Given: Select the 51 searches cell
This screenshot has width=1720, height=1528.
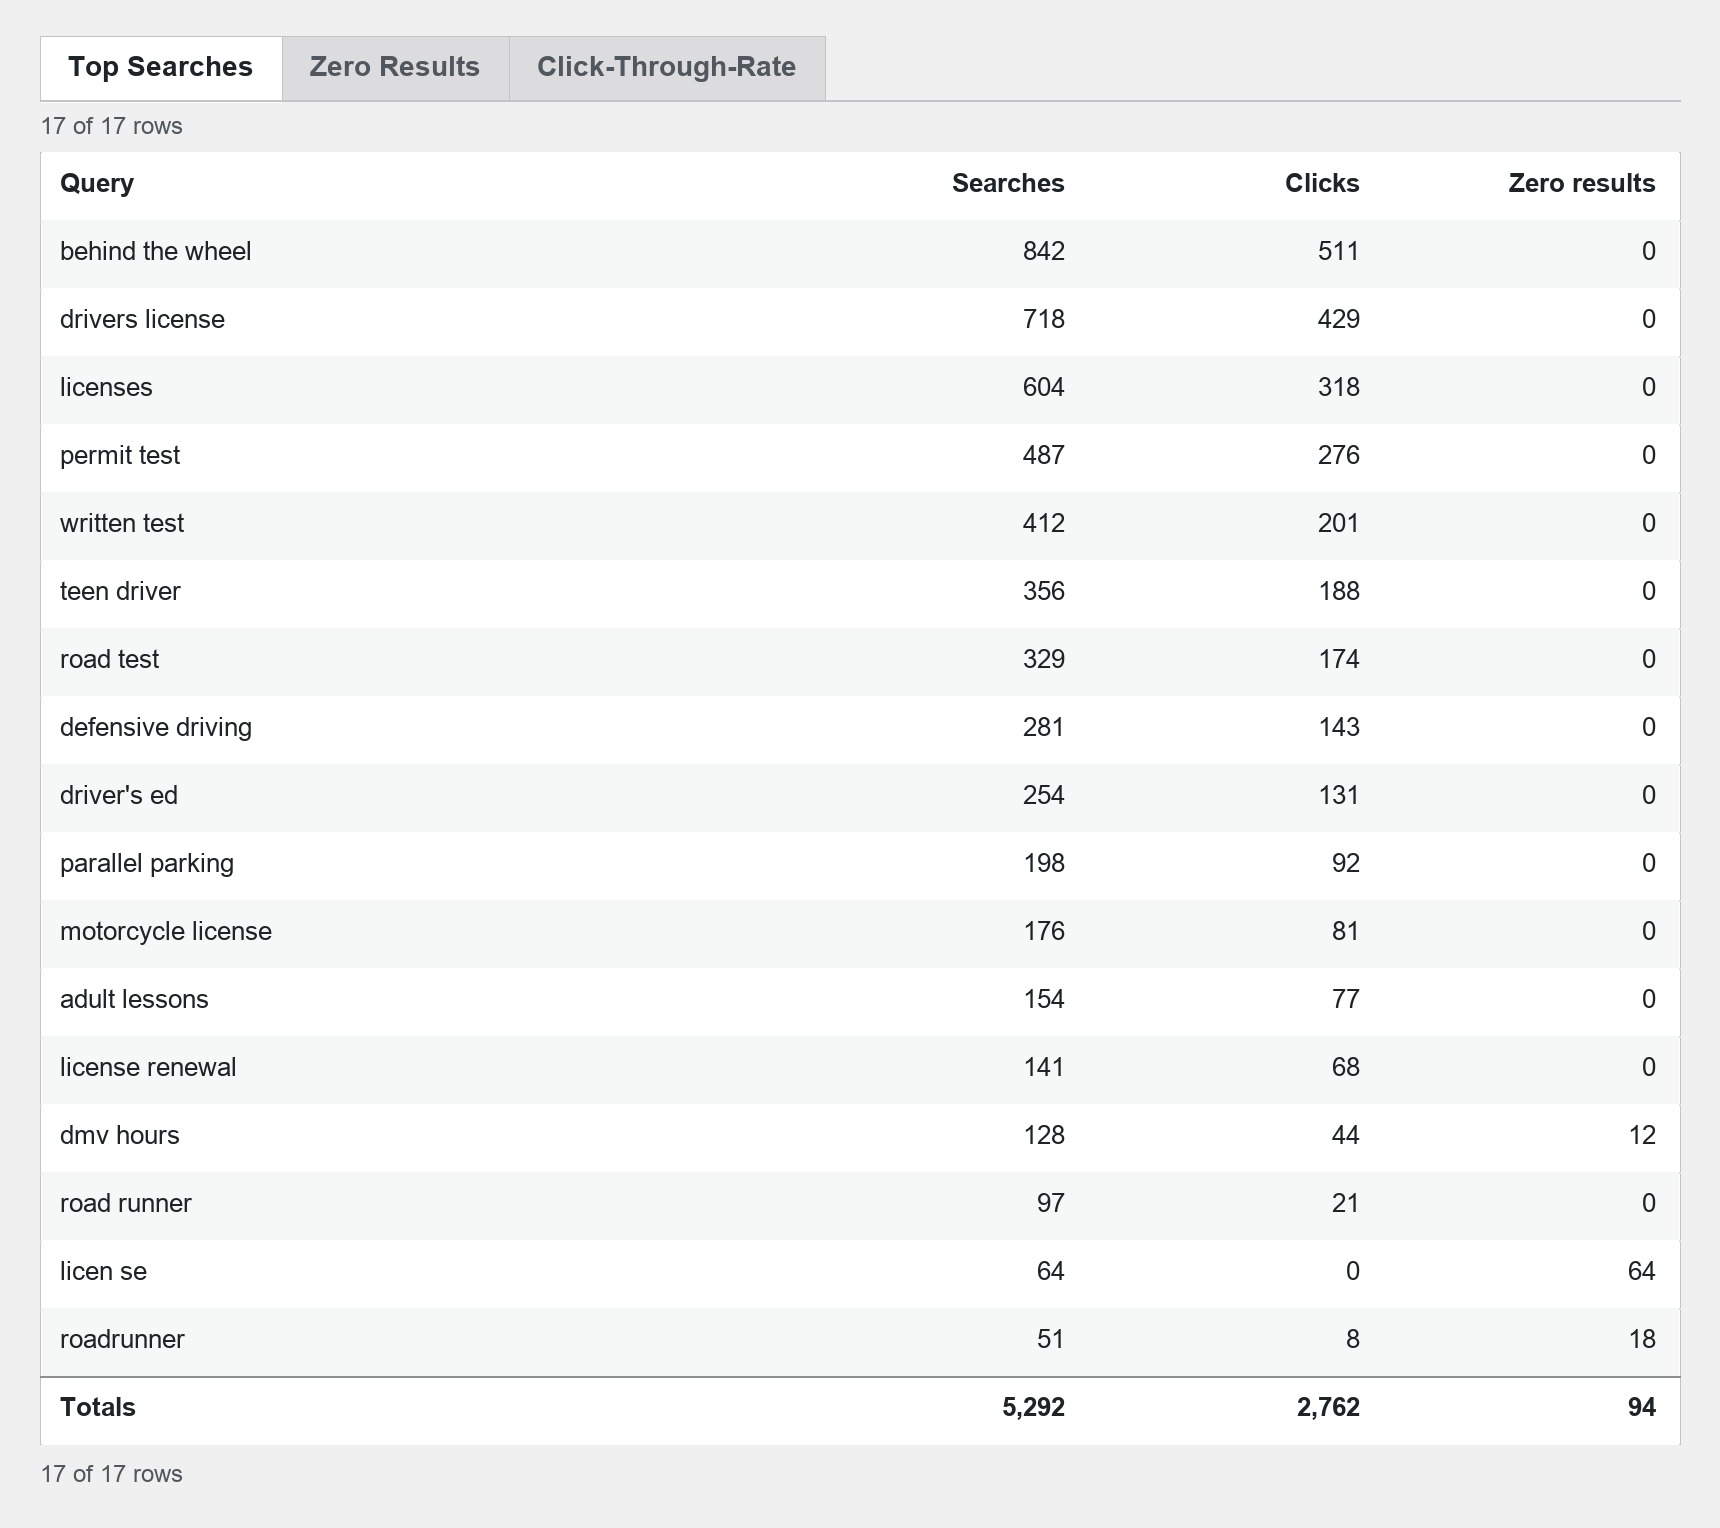Looking at the screenshot, I should (1051, 1340).
